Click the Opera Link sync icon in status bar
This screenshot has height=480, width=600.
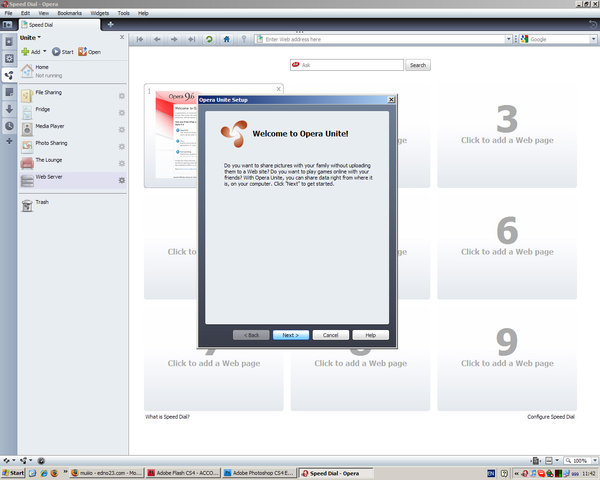(7, 461)
